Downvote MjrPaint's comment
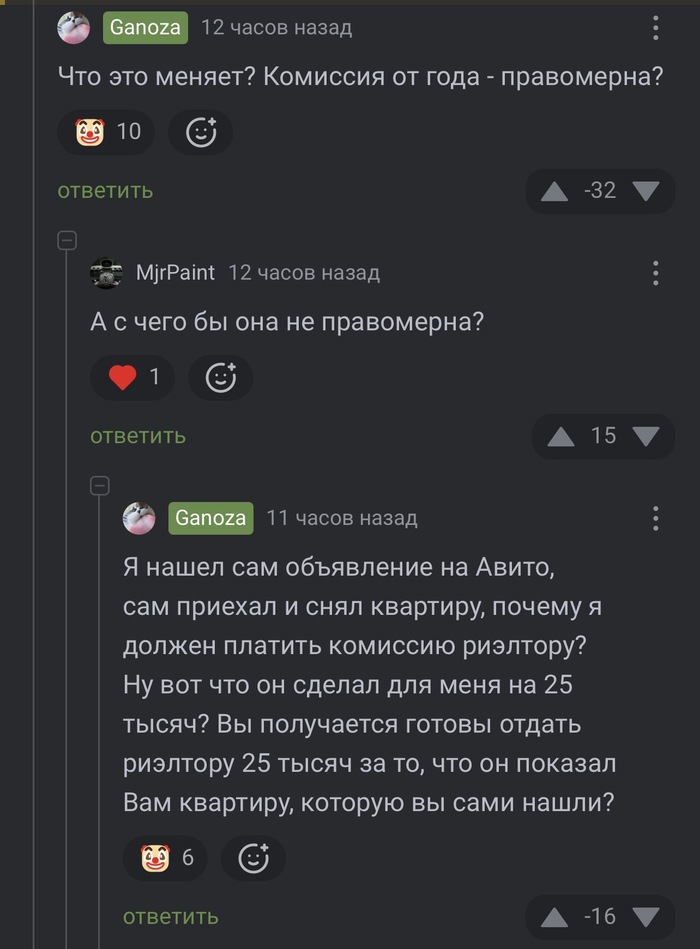The height and width of the screenshot is (949, 700). click(647, 436)
